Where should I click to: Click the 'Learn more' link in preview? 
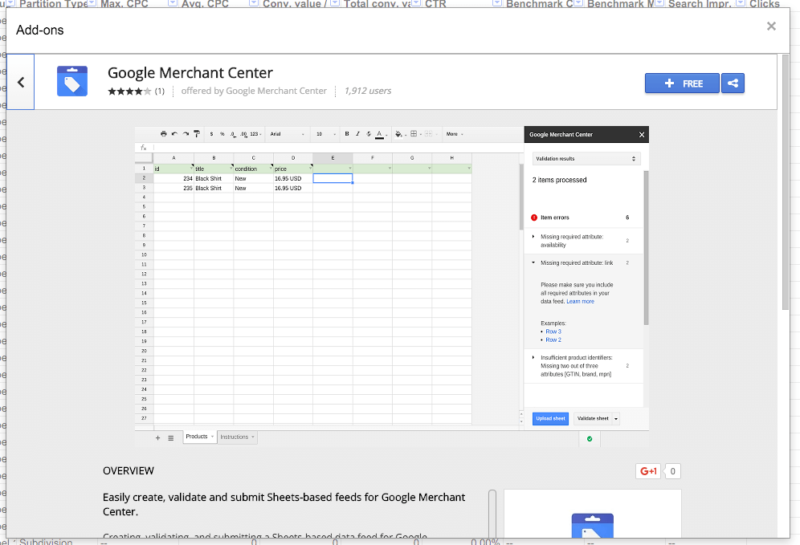580,302
